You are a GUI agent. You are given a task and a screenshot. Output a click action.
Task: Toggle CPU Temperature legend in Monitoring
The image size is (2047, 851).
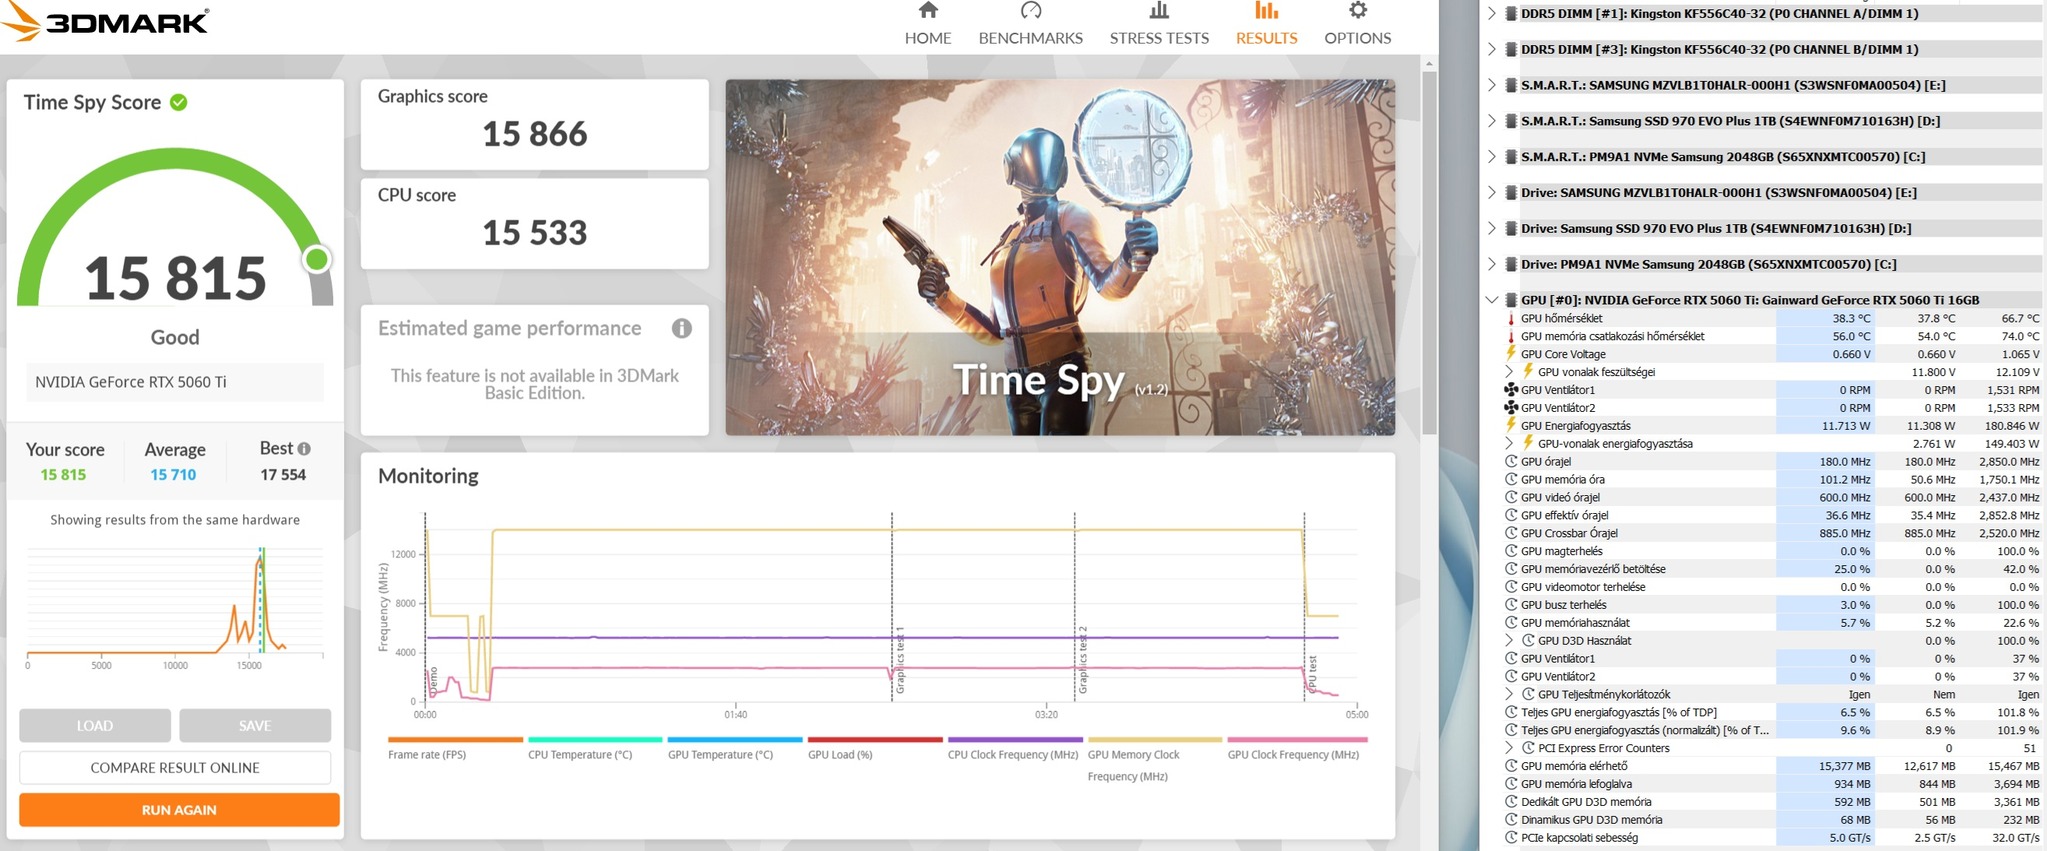(x=594, y=749)
